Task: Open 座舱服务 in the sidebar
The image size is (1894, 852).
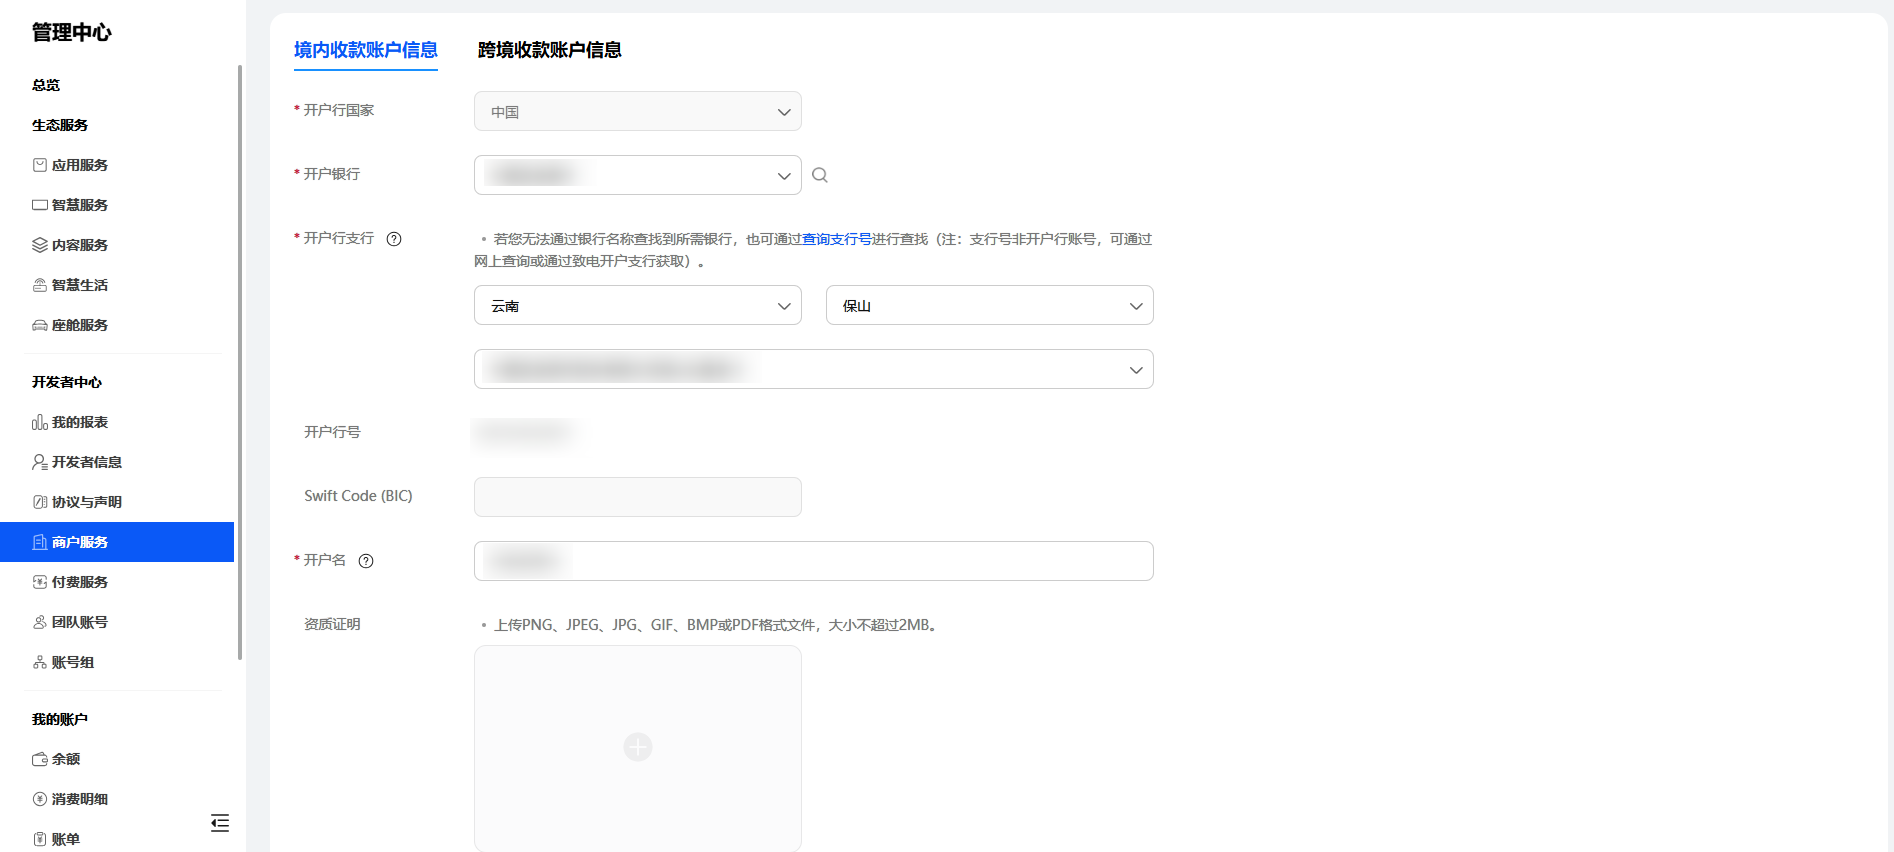Action: tap(80, 325)
